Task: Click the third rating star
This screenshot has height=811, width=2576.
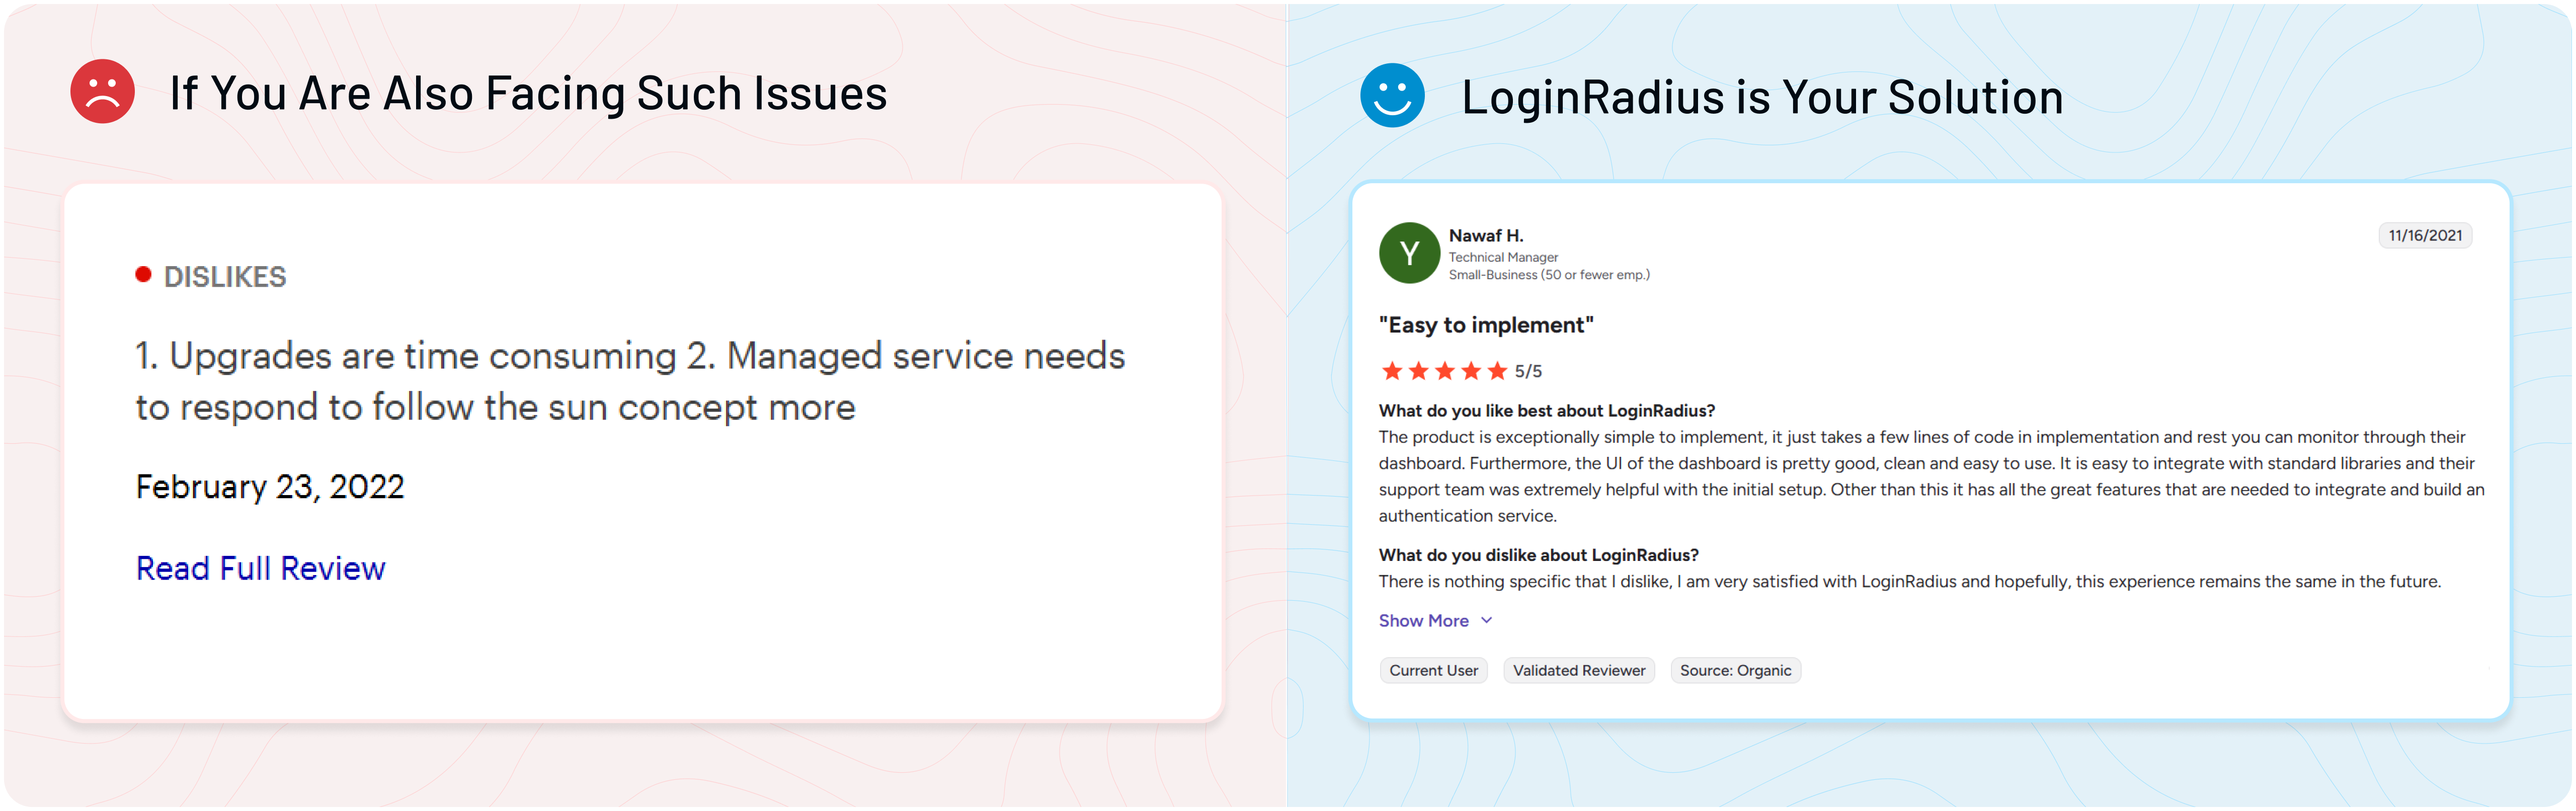Action: 1444,371
